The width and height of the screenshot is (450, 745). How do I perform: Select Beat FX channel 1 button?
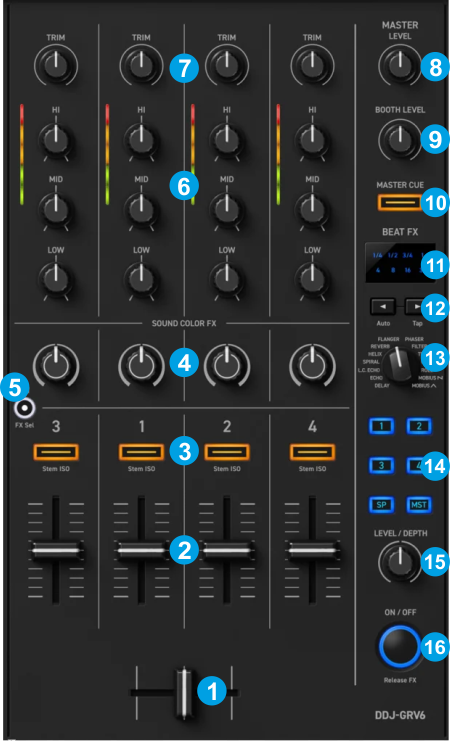(382, 426)
